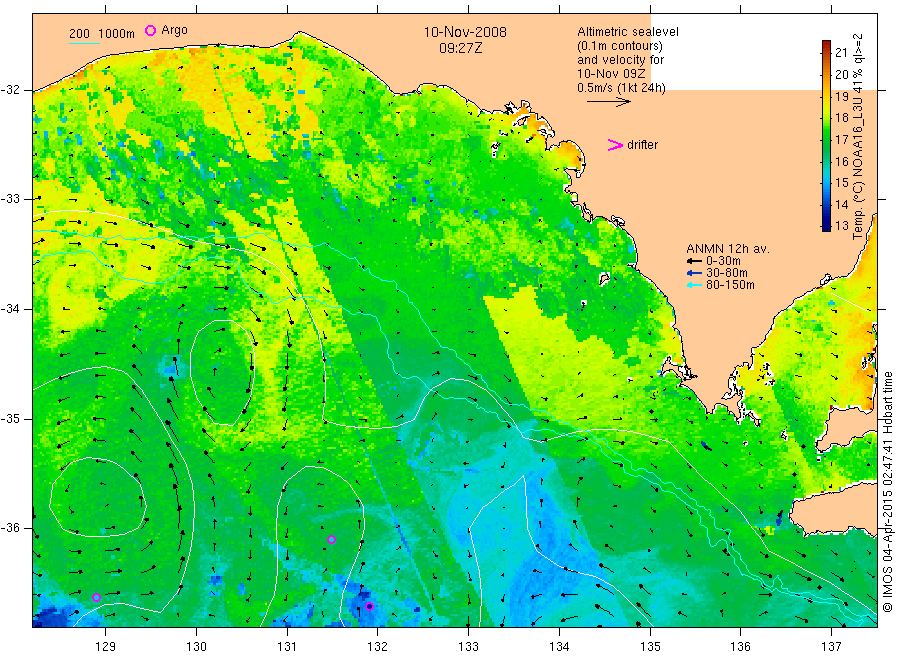Click the latitude axis label '-34'
The height and width of the screenshot is (660, 900).
[x=10, y=309]
